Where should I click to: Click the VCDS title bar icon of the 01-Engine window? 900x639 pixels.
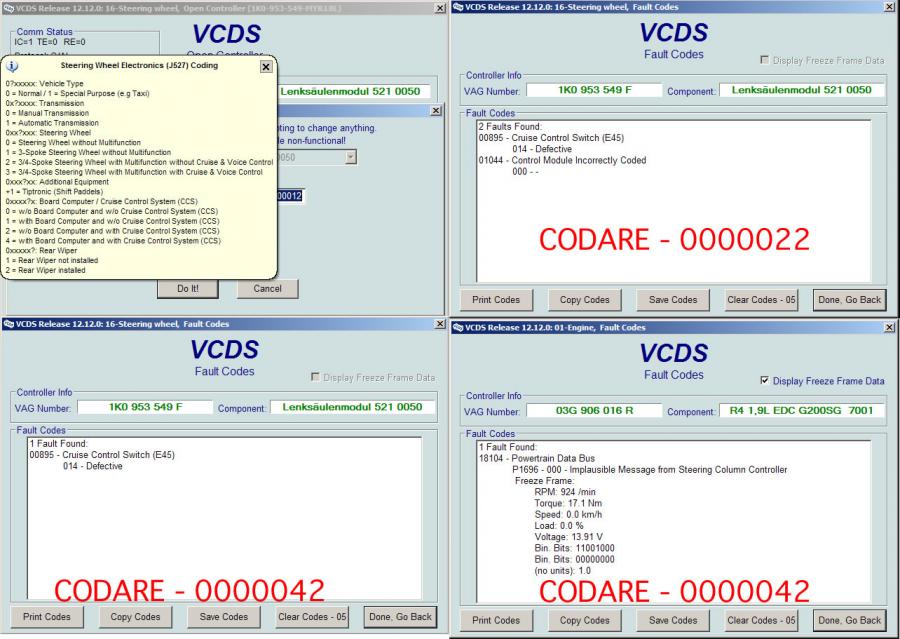(x=458, y=327)
